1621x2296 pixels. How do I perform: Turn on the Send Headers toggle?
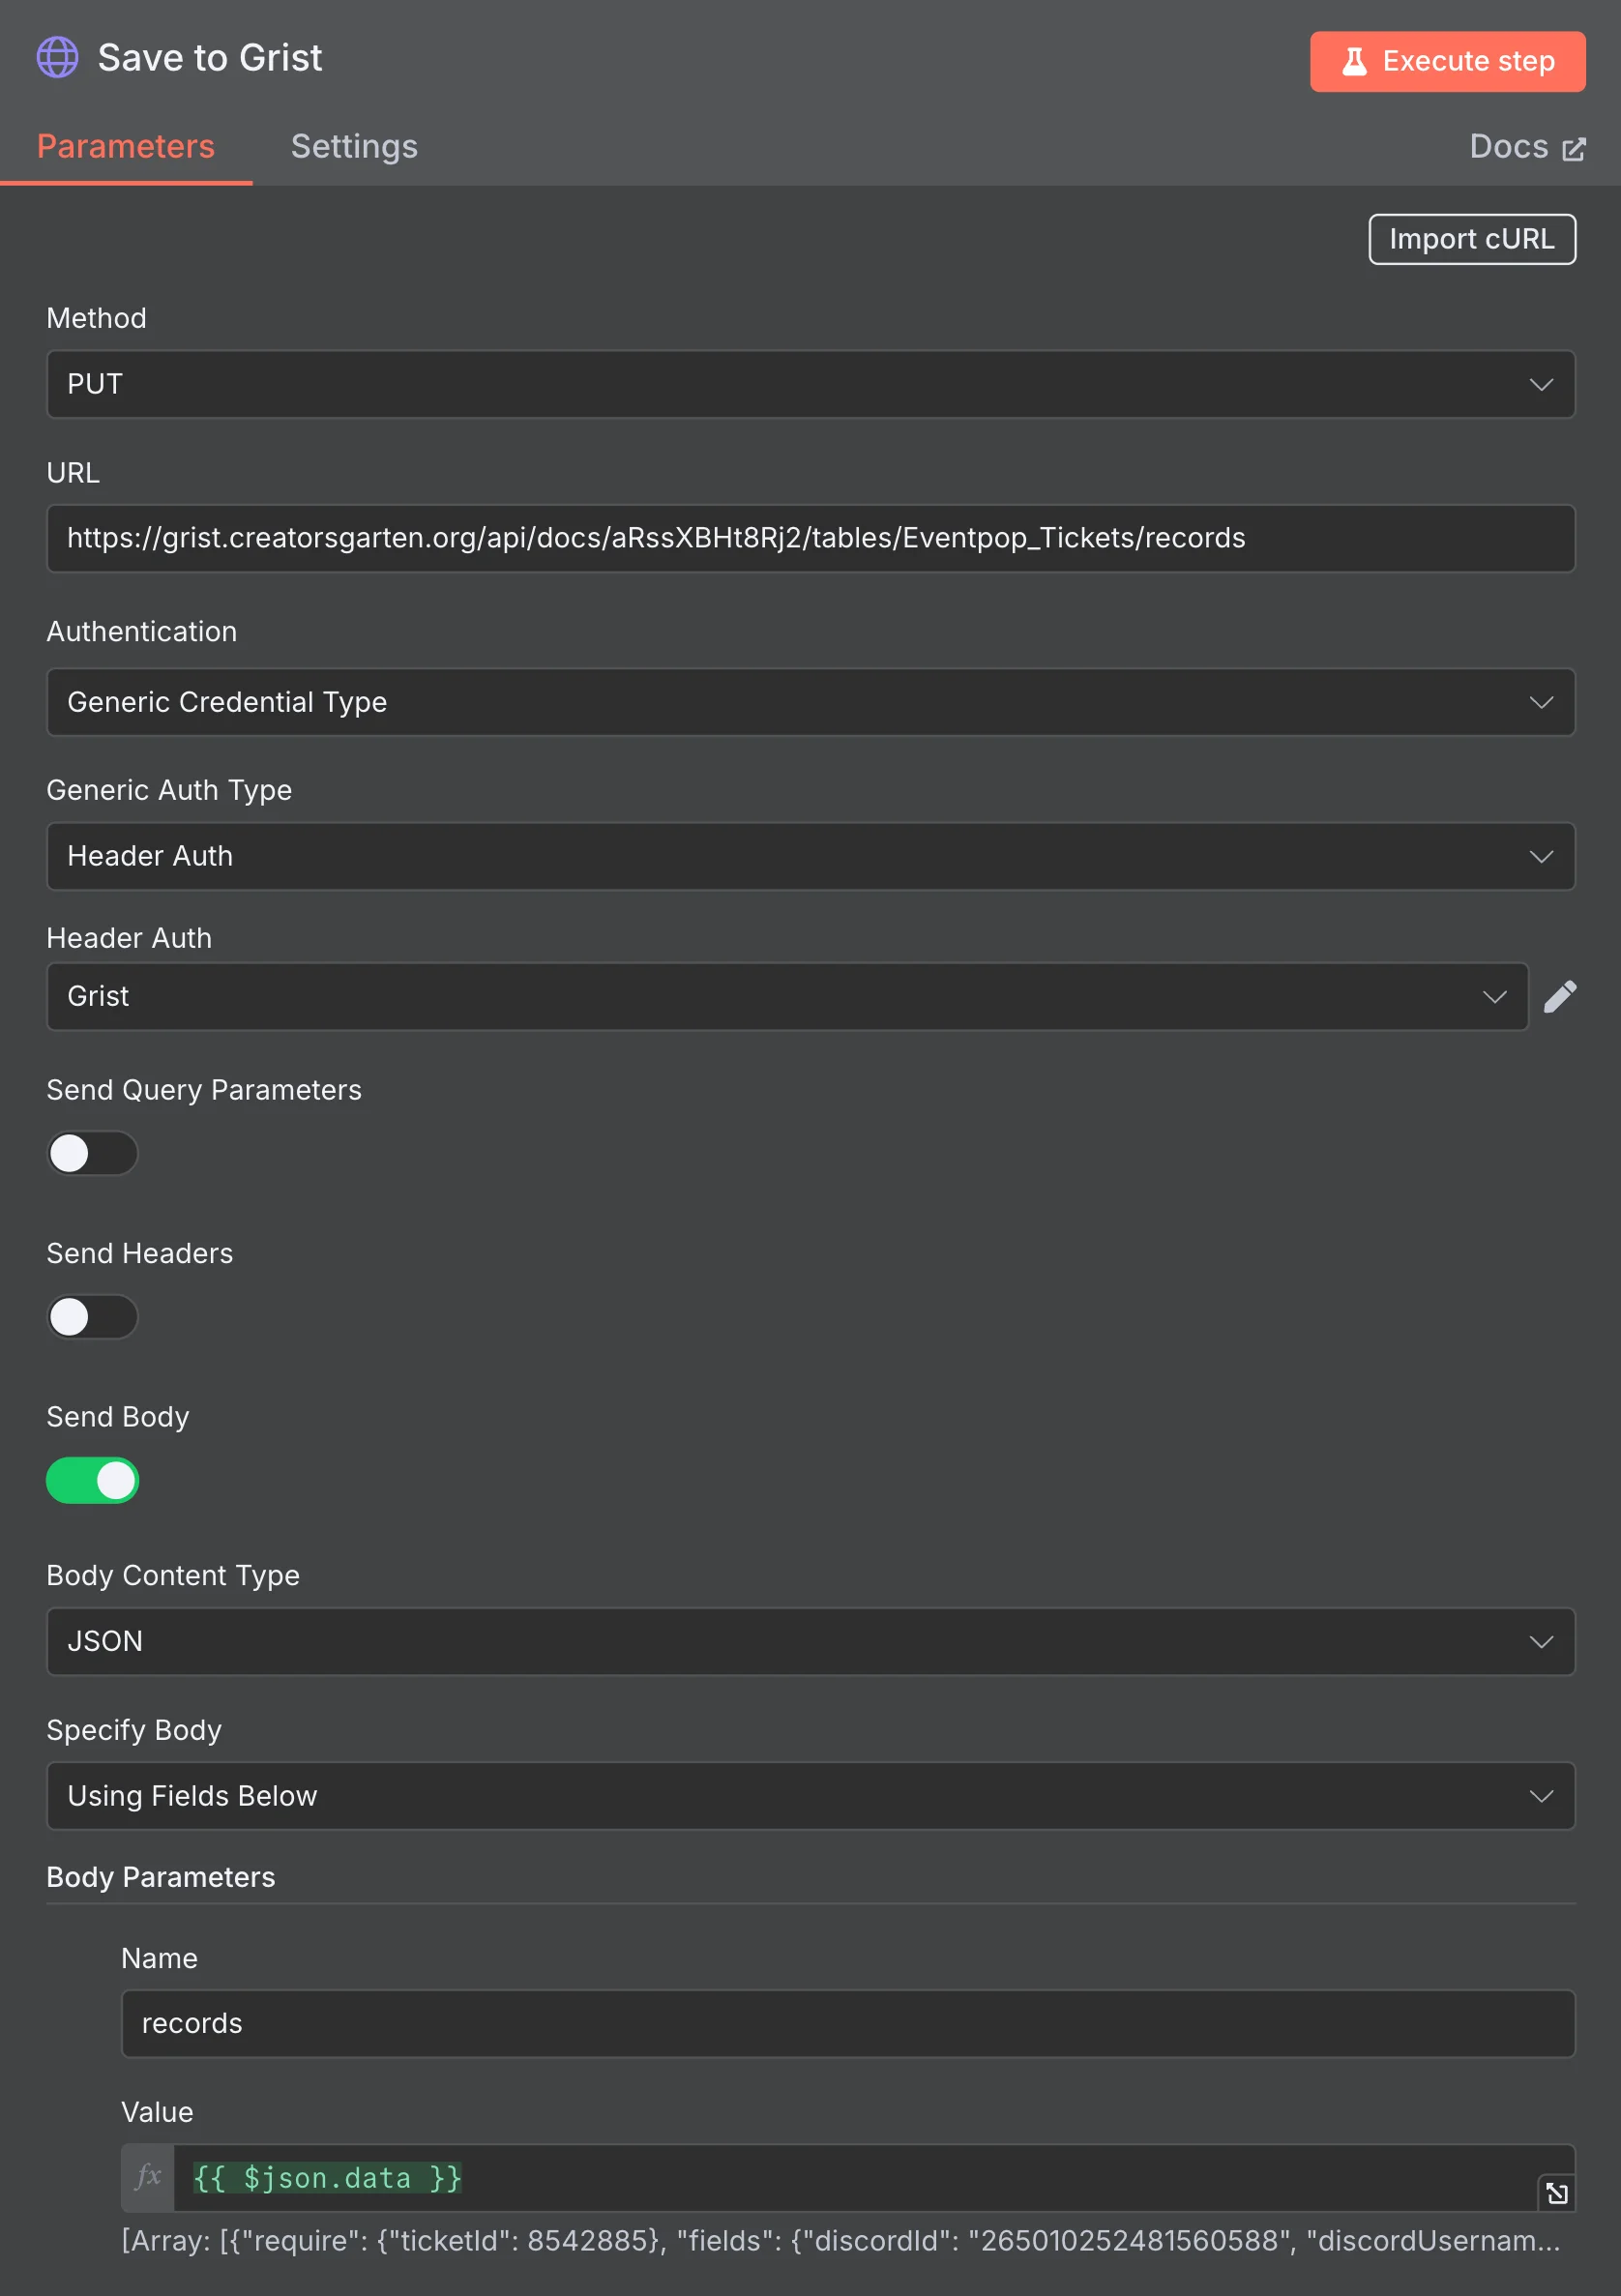click(x=92, y=1317)
